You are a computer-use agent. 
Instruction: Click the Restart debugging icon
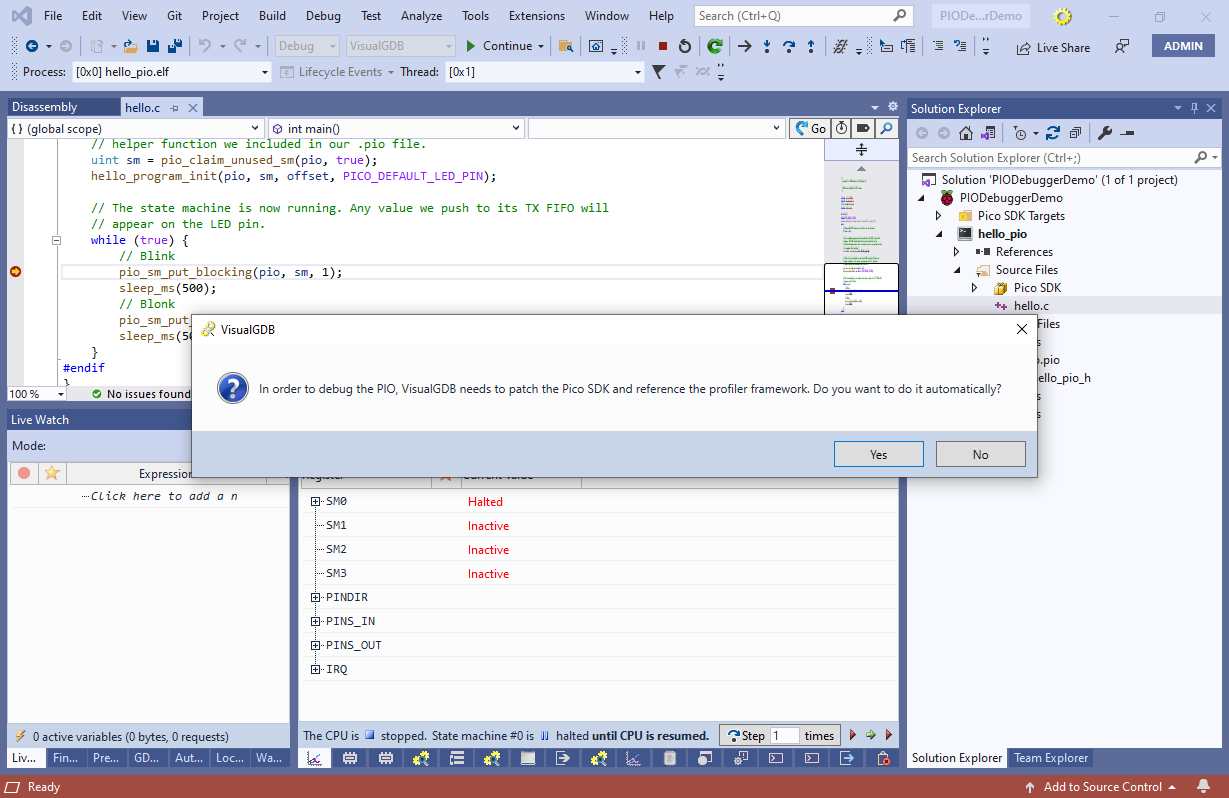click(684, 46)
